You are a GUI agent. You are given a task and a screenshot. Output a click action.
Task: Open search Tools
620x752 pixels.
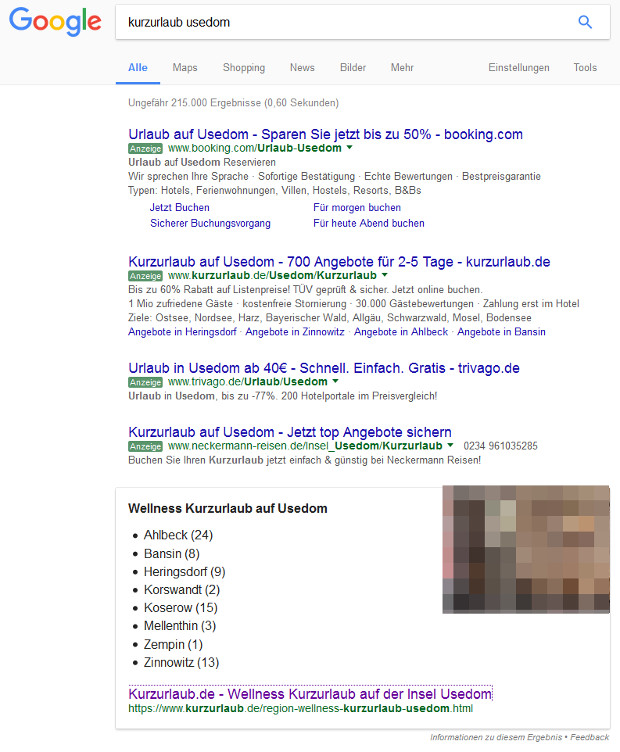pyautogui.click(x=585, y=68)
